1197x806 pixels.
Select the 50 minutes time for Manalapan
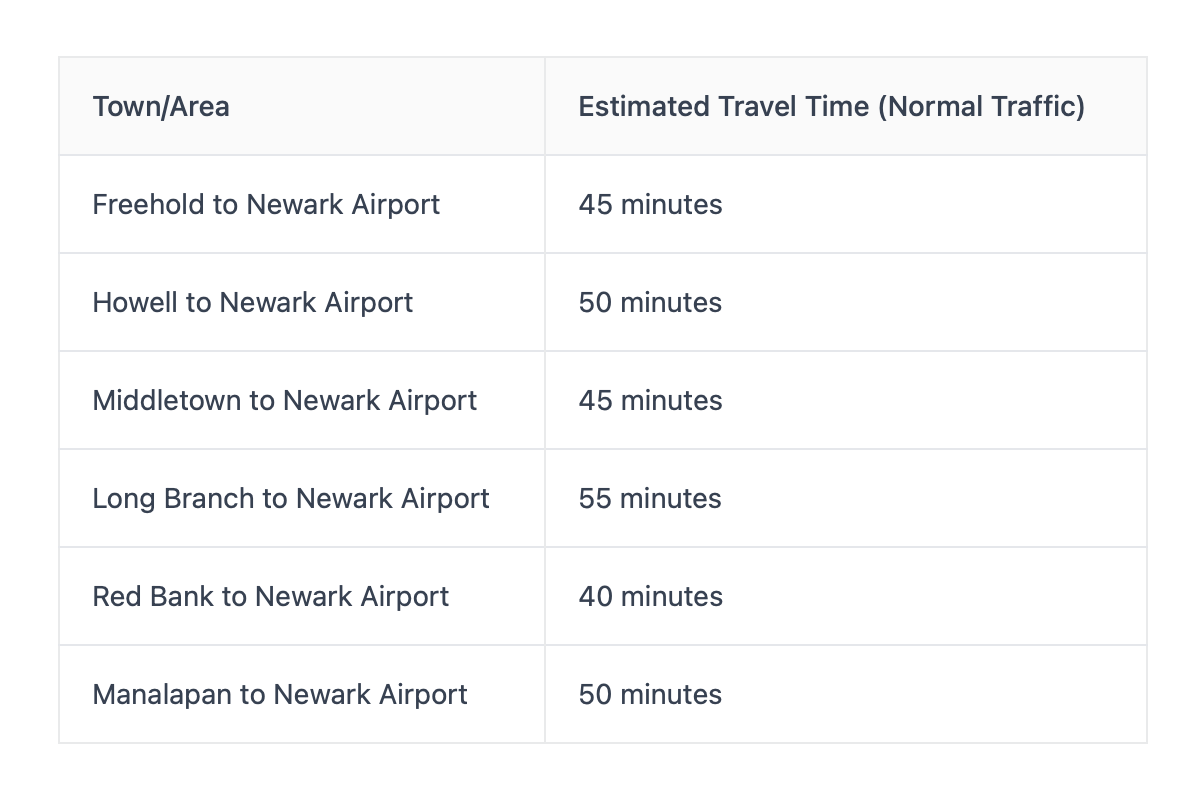coord(650,694)
